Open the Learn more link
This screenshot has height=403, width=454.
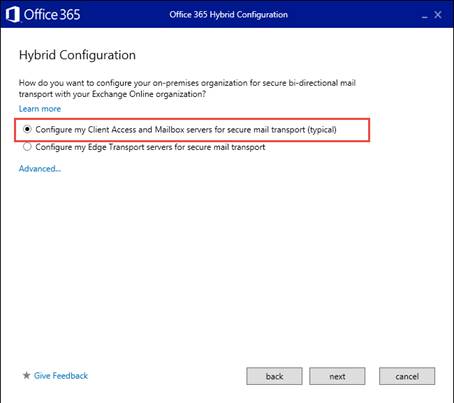coord(40,109)
